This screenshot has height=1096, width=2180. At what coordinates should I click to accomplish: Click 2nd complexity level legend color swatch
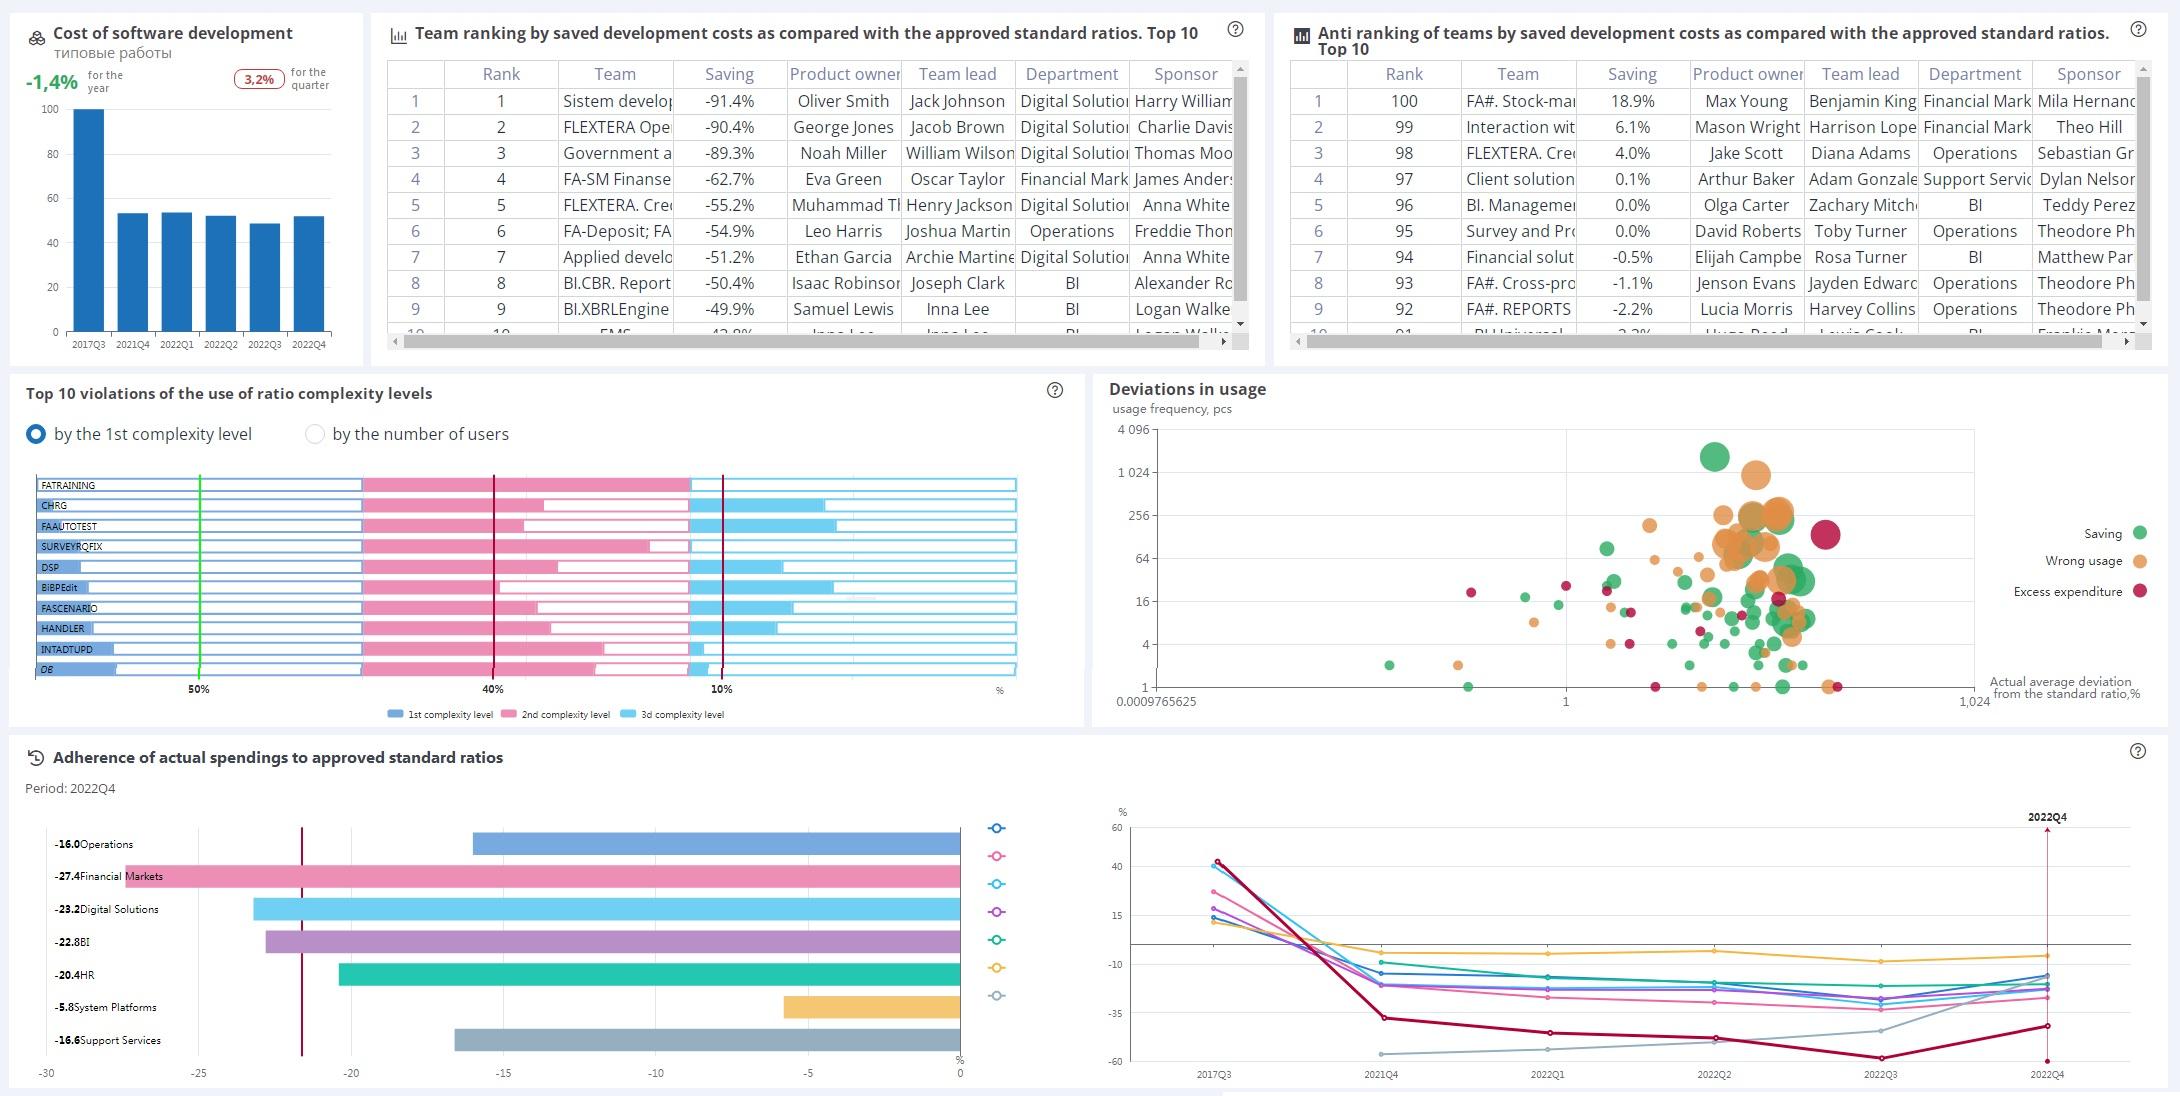pyautogui.click(x=508, y=714)
